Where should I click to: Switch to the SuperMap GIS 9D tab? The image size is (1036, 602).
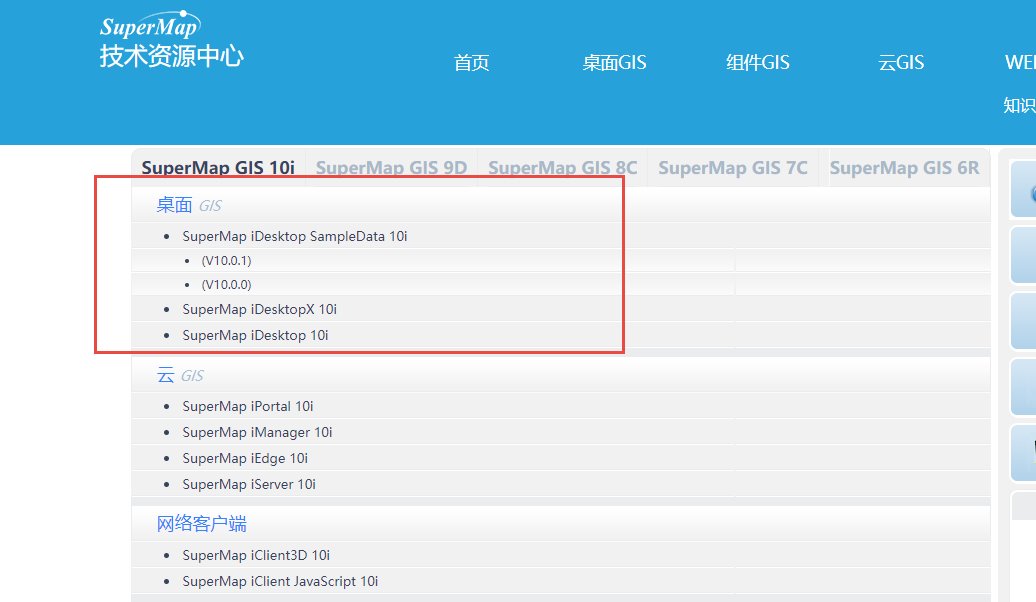coord(391,168)
